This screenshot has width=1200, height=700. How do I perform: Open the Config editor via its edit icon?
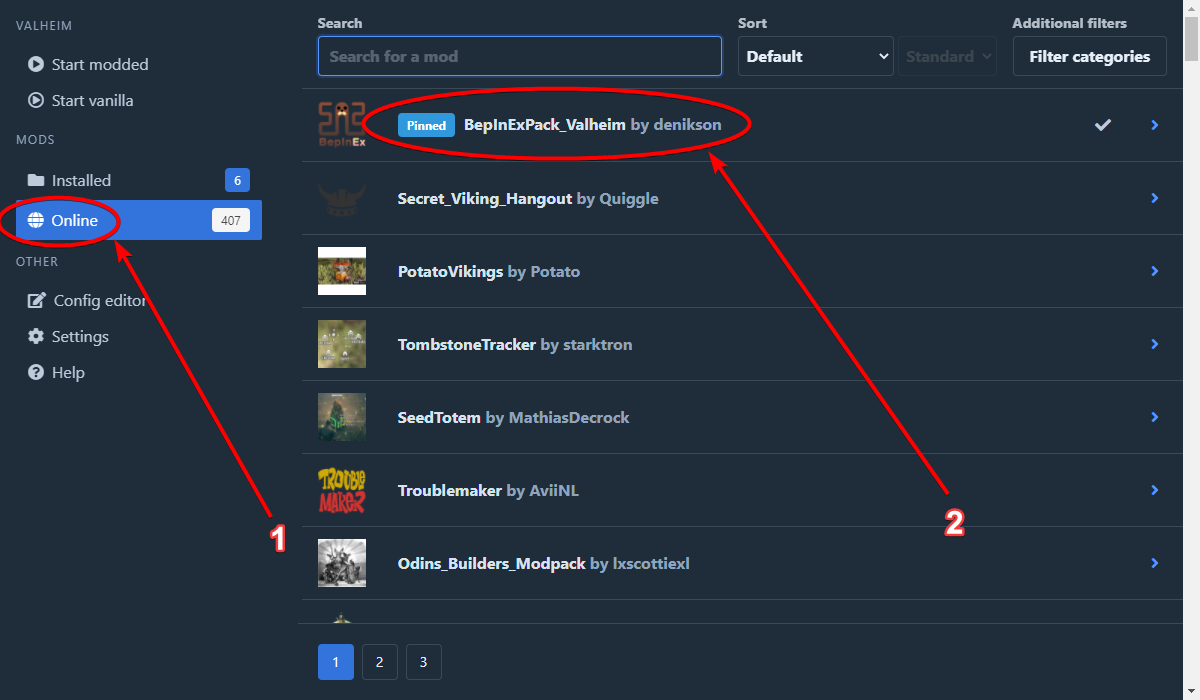[x=37, y=300]
